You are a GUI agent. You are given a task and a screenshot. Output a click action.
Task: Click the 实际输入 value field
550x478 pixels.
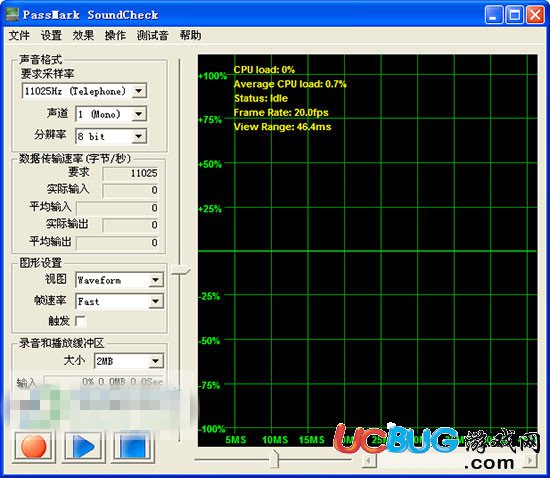130,190
